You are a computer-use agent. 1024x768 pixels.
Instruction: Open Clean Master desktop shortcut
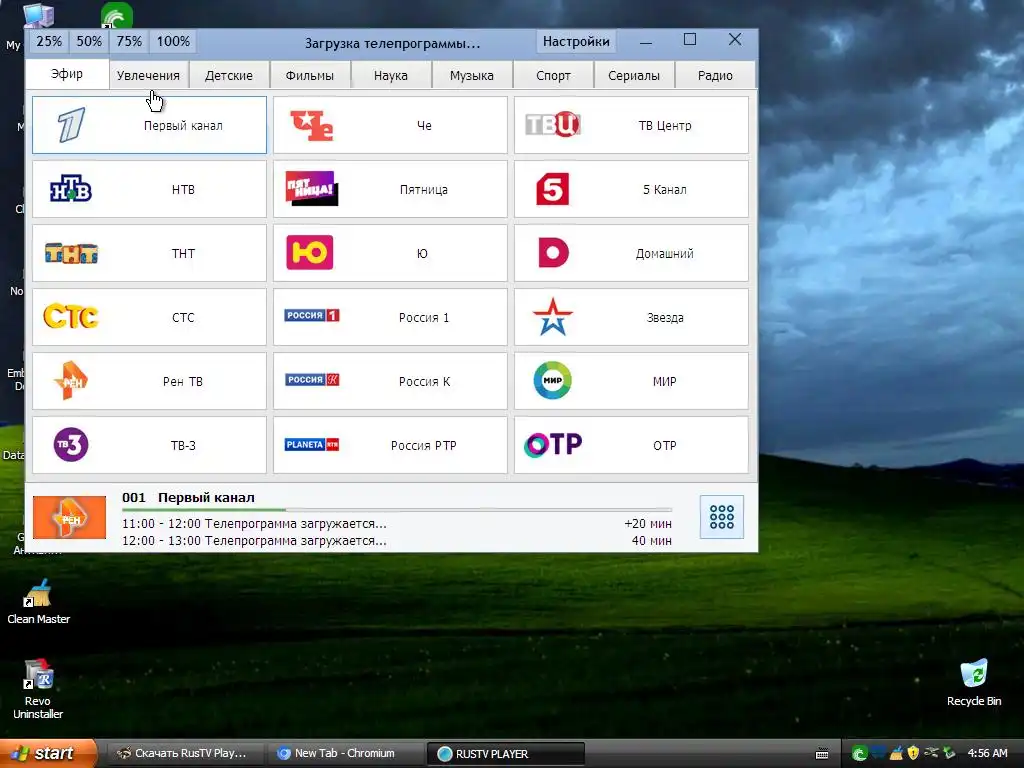[38, 602]
